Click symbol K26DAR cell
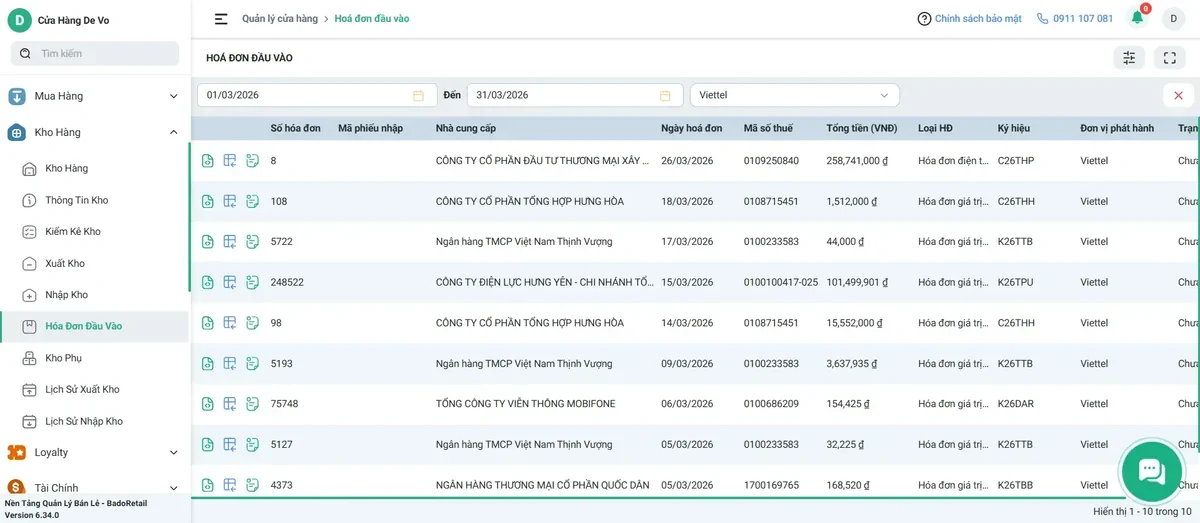 [1016, 404]
